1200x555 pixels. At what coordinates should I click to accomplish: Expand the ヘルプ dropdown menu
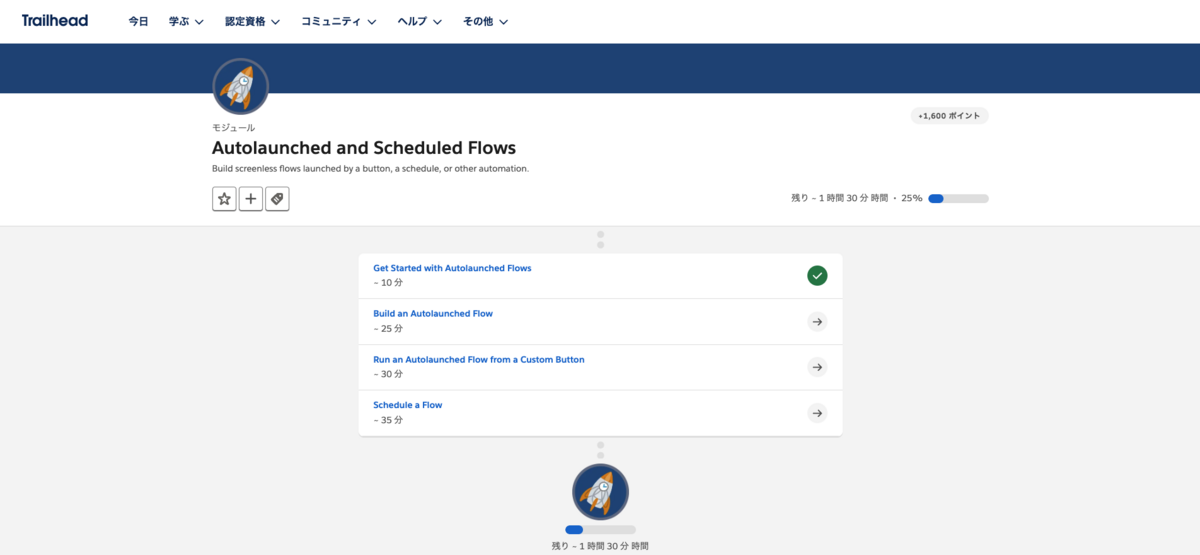420,21
